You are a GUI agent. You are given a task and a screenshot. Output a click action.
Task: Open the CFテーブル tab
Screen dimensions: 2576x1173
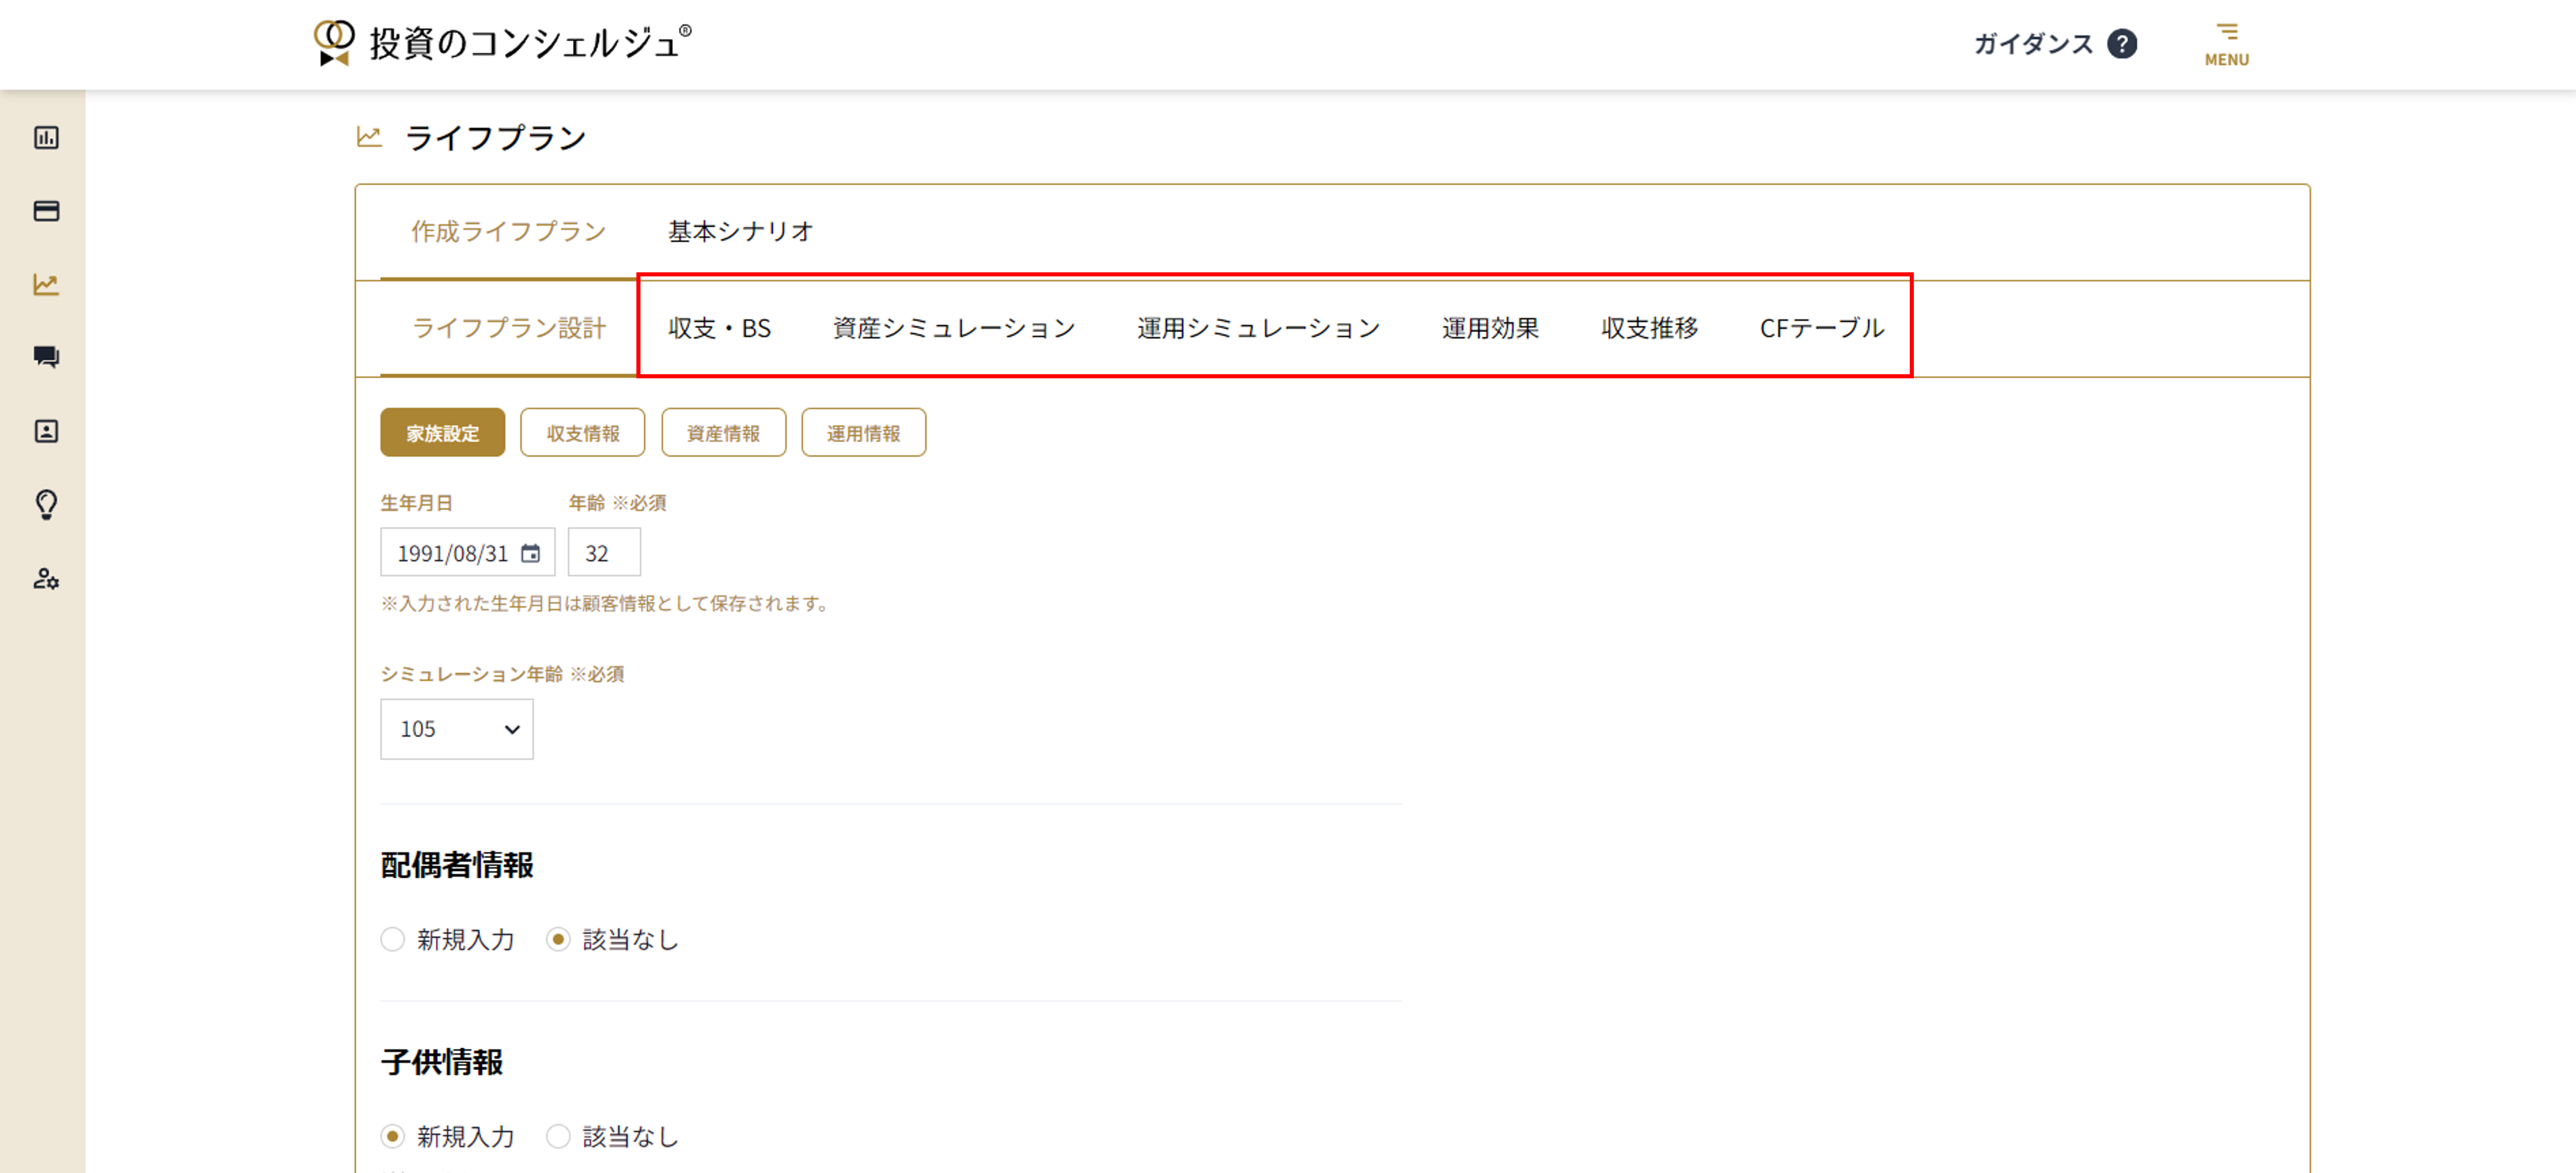coord(1821,328)
